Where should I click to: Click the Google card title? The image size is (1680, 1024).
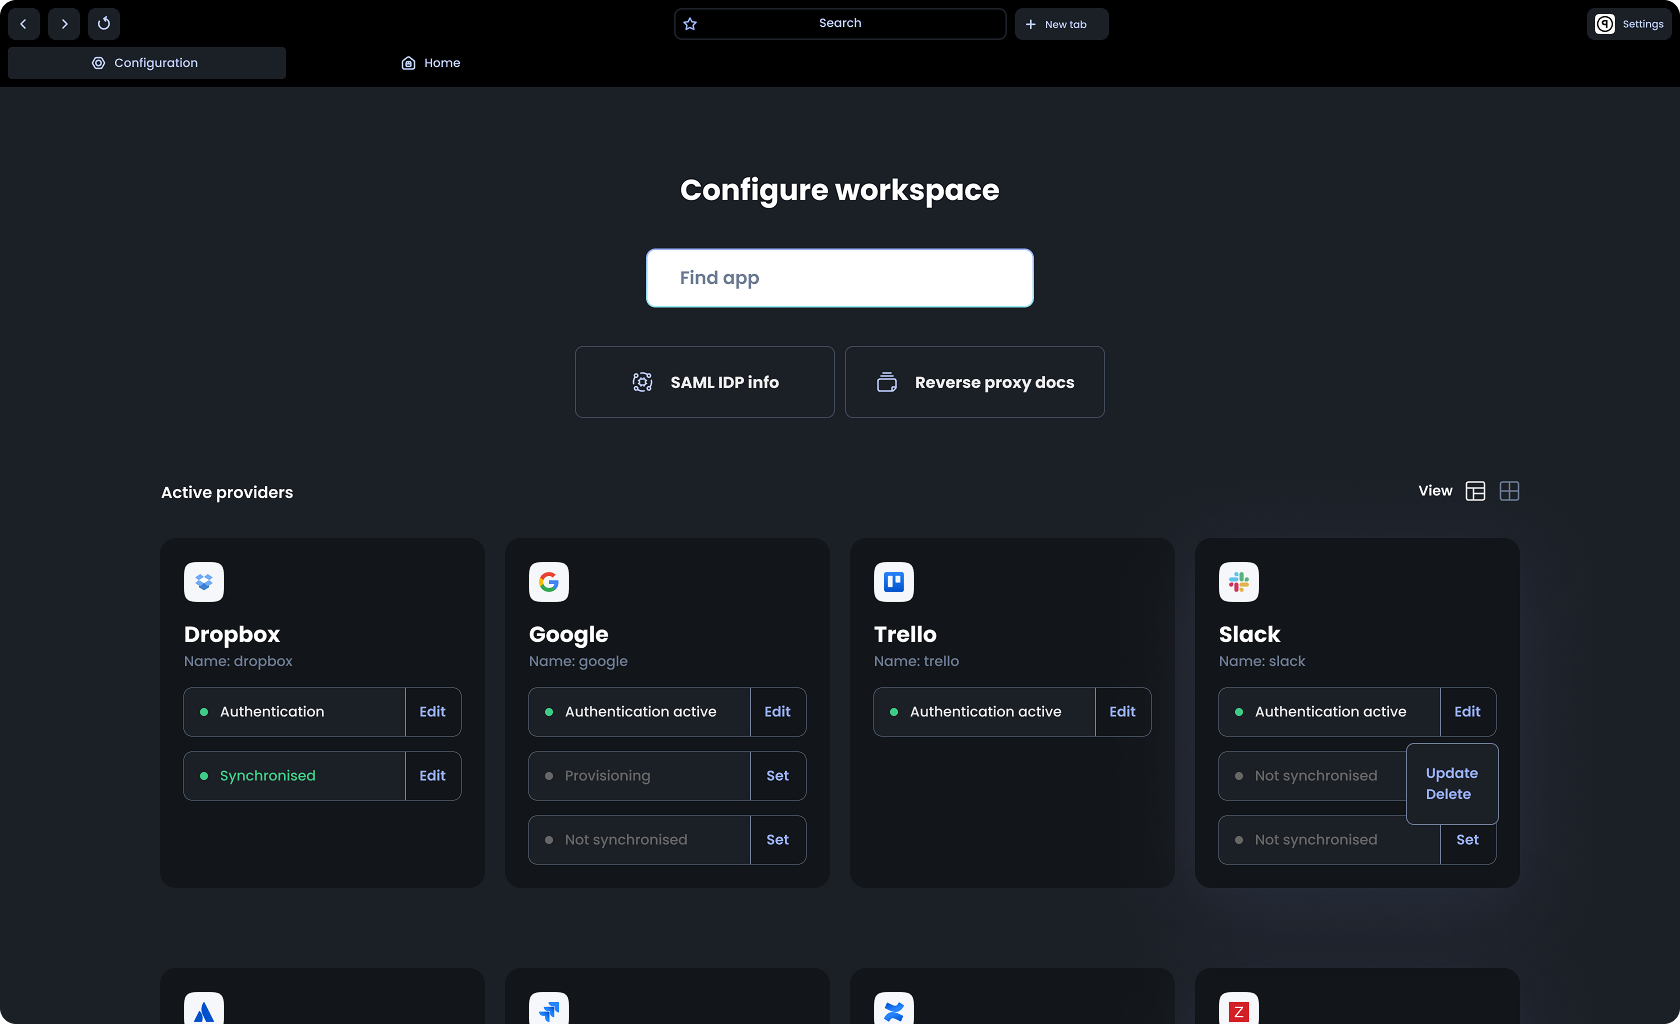(x=569, y=634)
